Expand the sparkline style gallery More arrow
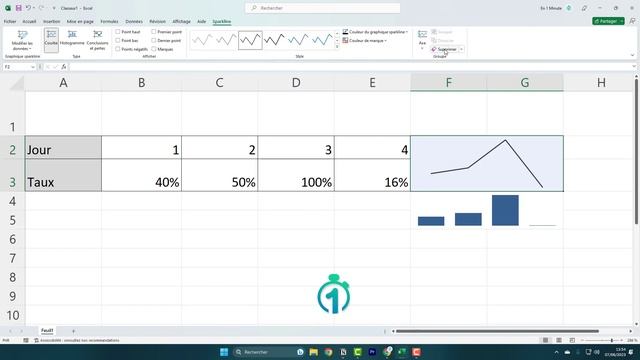640x360 pixels. click(337, 47)
